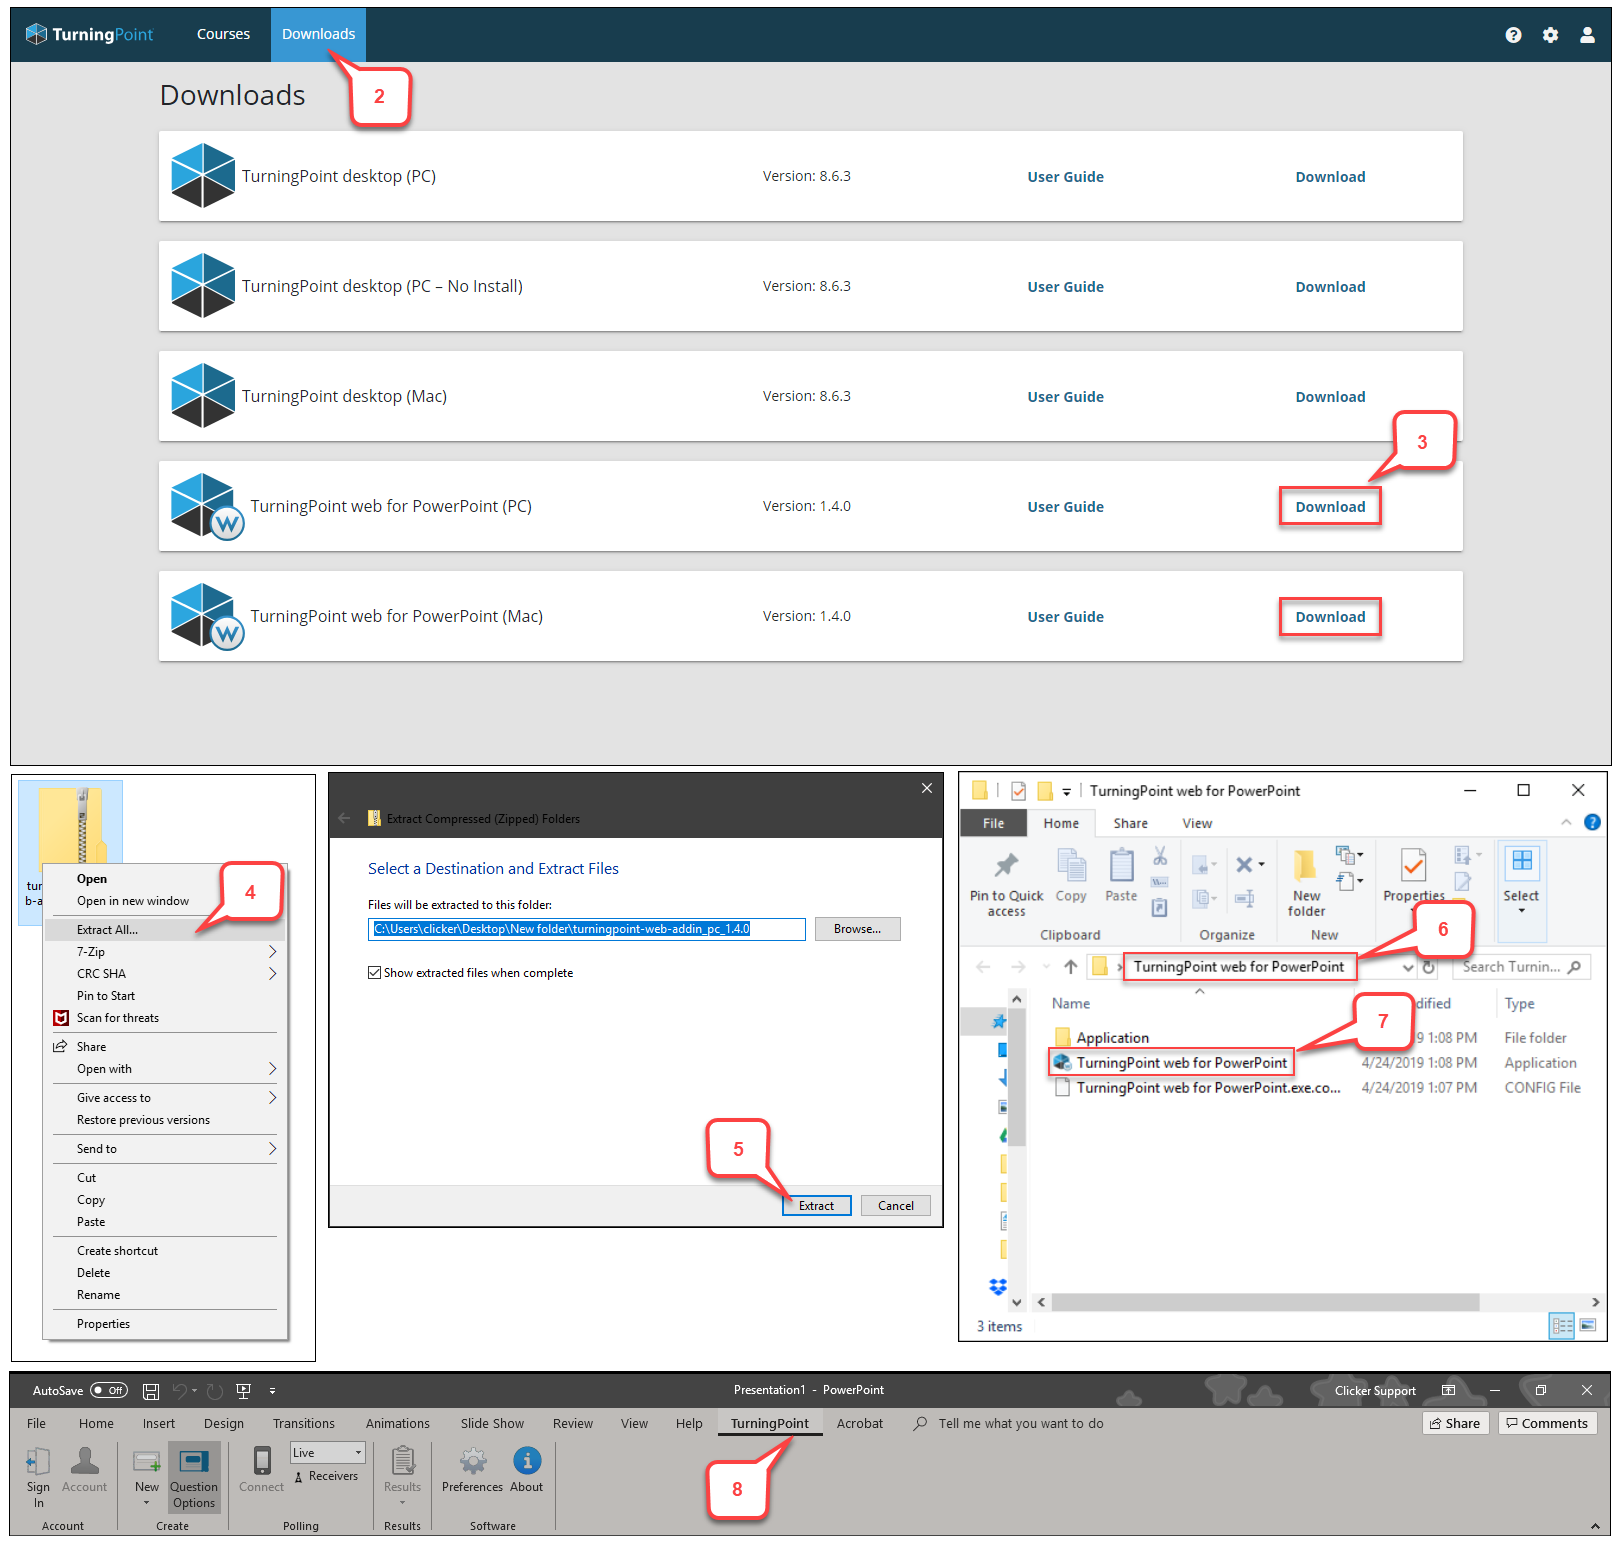The height and width of the screenshot is (1556, 1624).
Task: Expand the 7-Zip submenu arrow
Action: pos(272,951)
